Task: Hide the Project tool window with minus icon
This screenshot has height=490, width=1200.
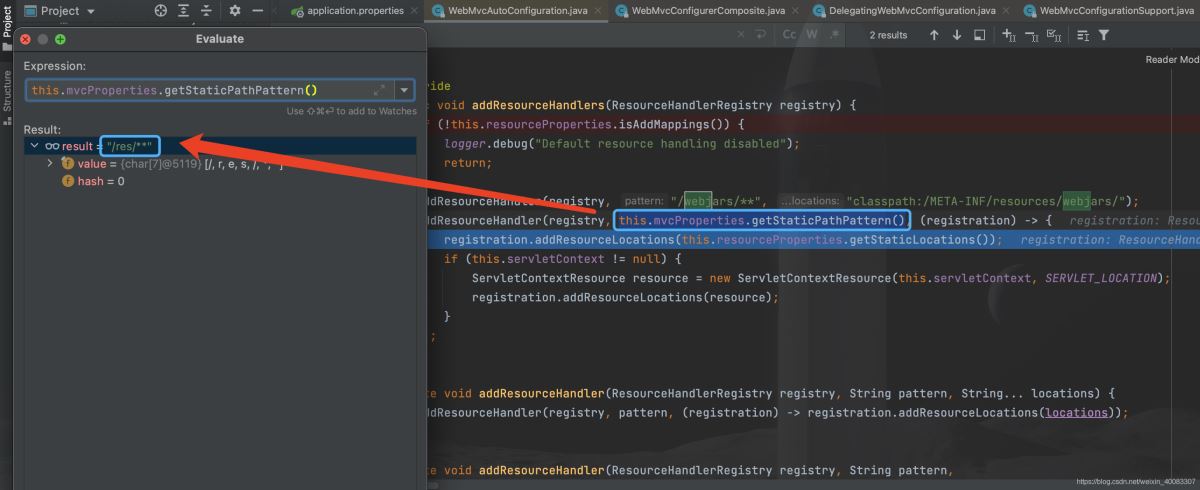Action: coord(258,11)
